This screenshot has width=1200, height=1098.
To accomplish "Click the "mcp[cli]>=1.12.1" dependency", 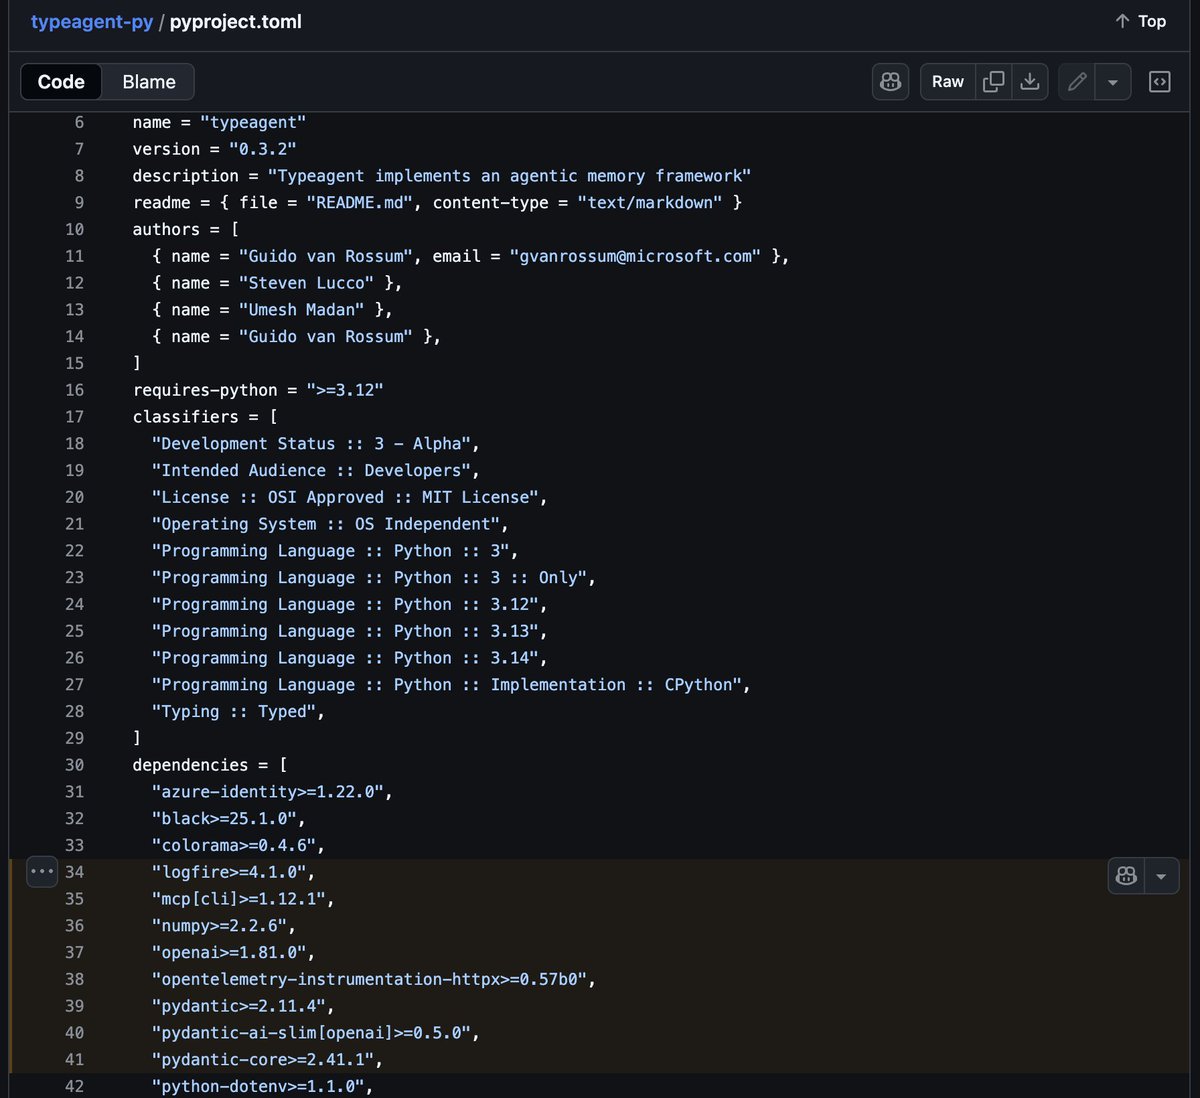I will point(238,899).
